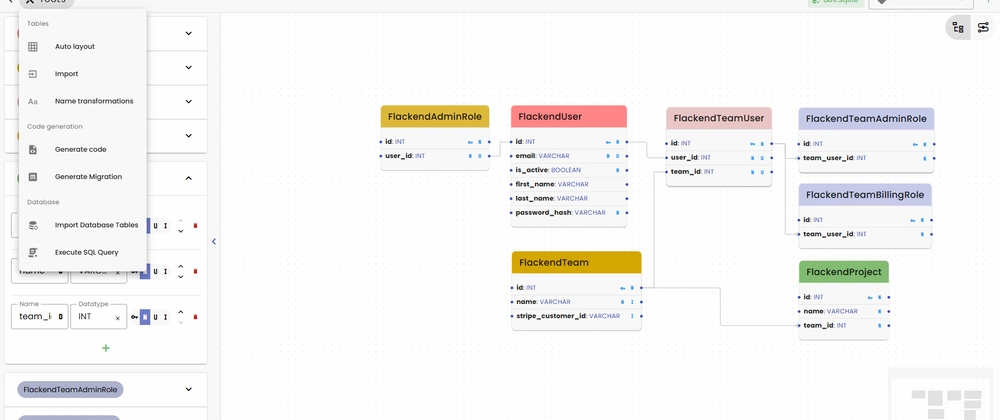Click user_id: INT in FlackendAdminRole

[435, 156]
